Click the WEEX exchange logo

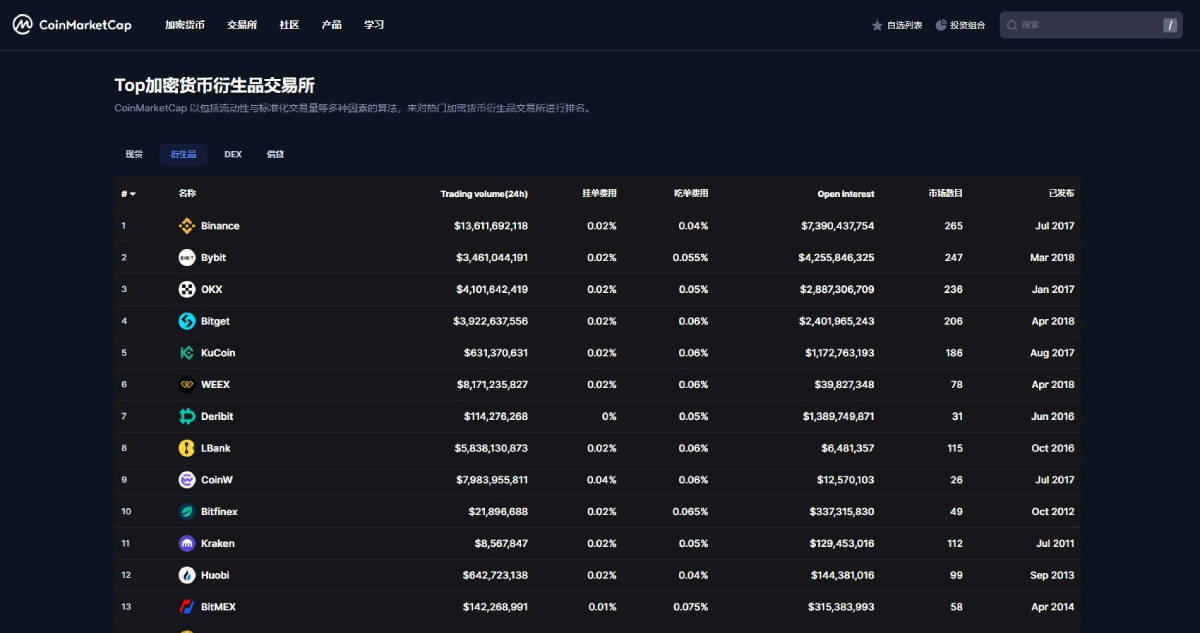click(186, 384)
